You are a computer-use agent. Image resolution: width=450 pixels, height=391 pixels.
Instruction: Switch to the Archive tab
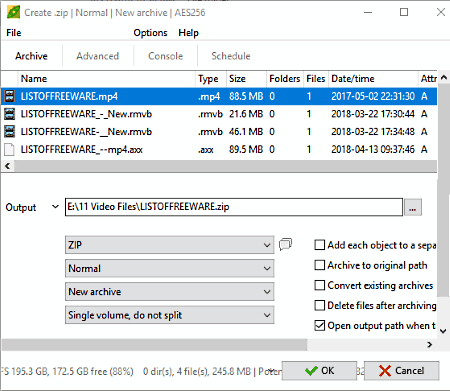pos(31,56)
